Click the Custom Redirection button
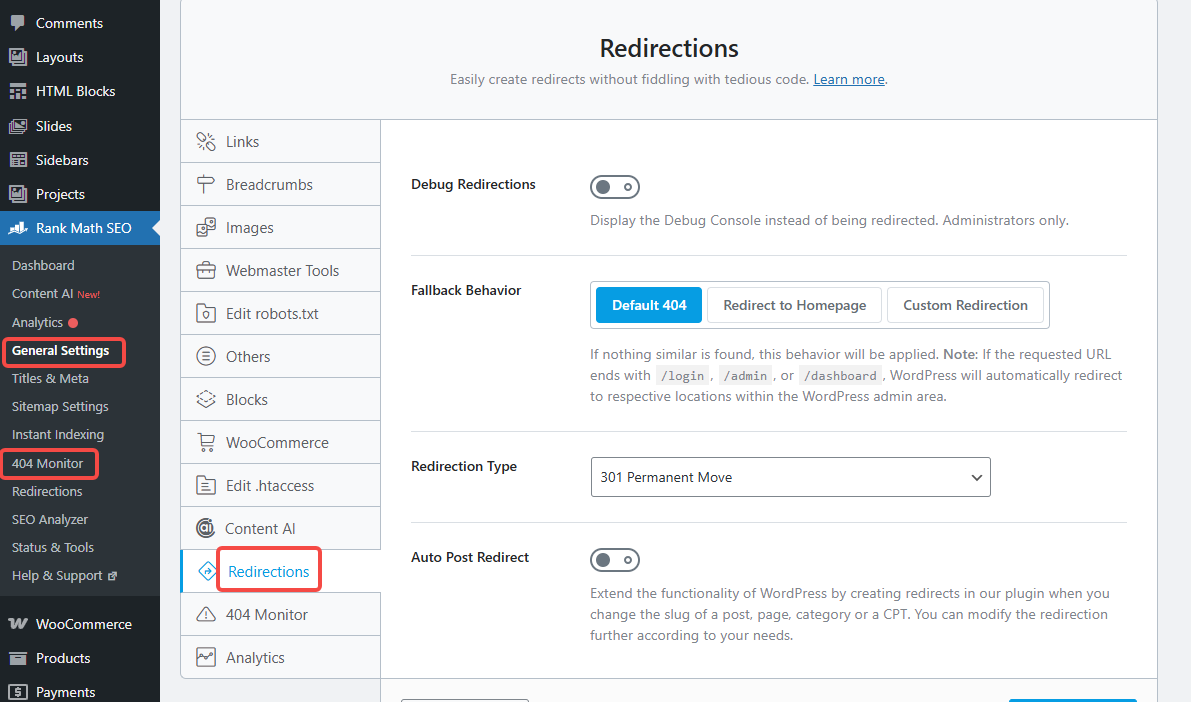The image size is (1191, 702). [x=966, y=305]
